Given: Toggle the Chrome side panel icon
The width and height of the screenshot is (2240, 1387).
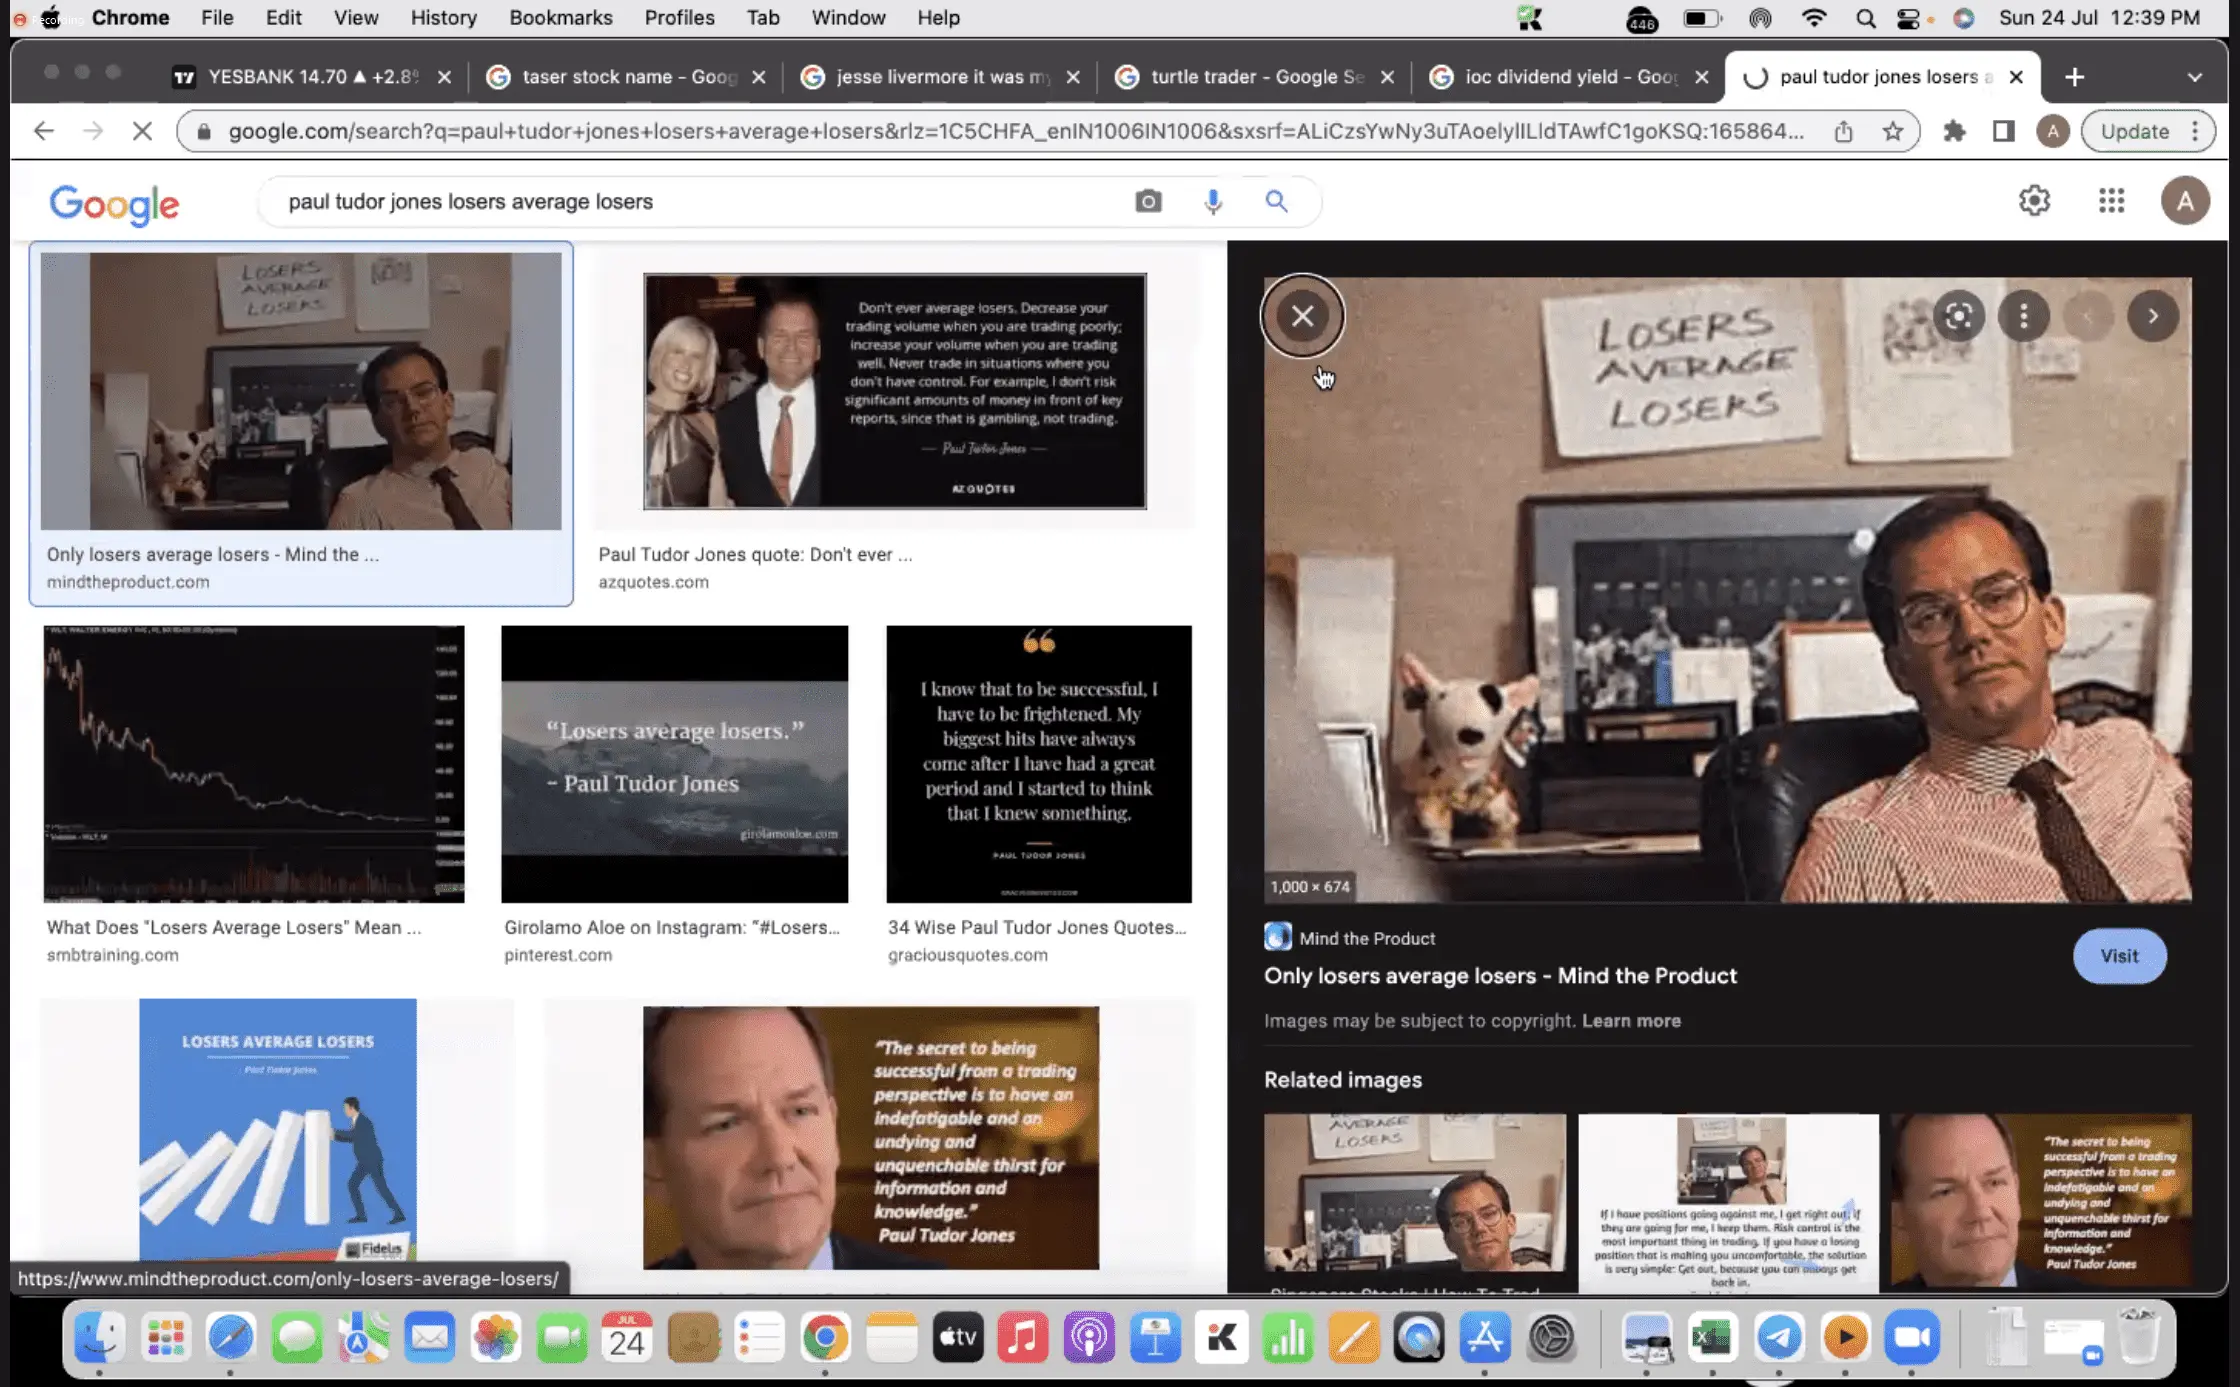Looking at the screenshot, I should (x=2003, y=131).
